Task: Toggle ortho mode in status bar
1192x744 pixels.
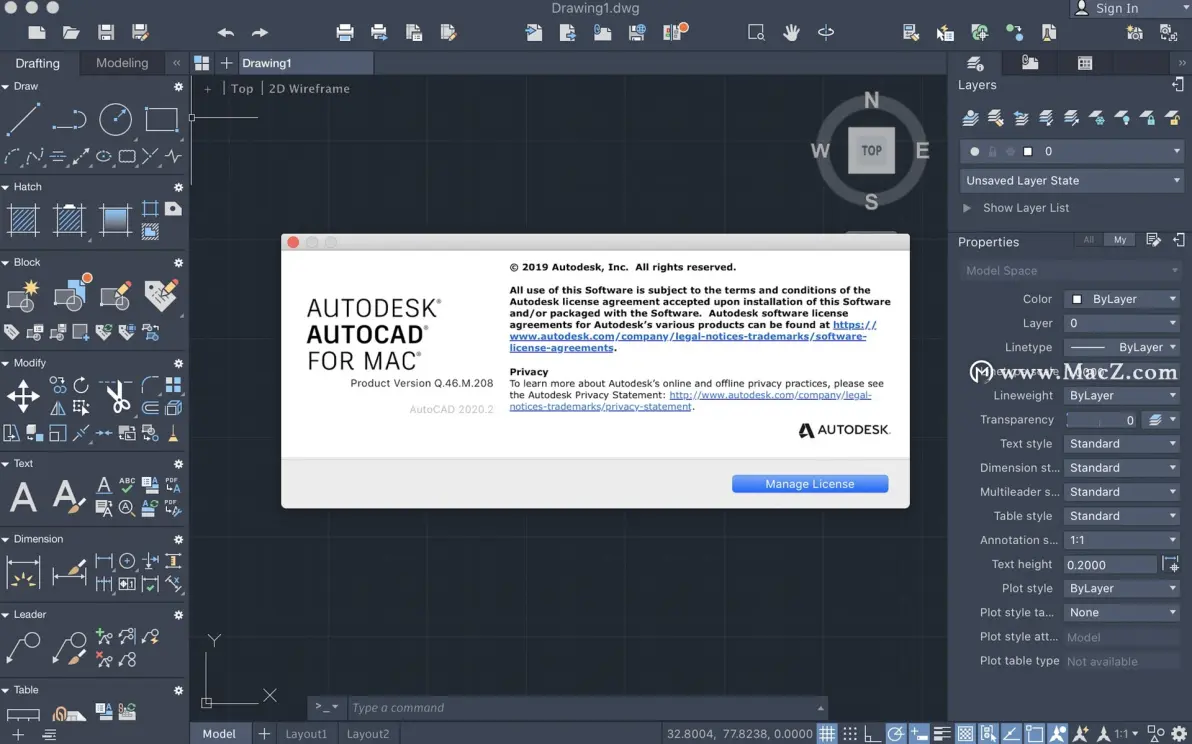Action: click(x=873, y=733)
